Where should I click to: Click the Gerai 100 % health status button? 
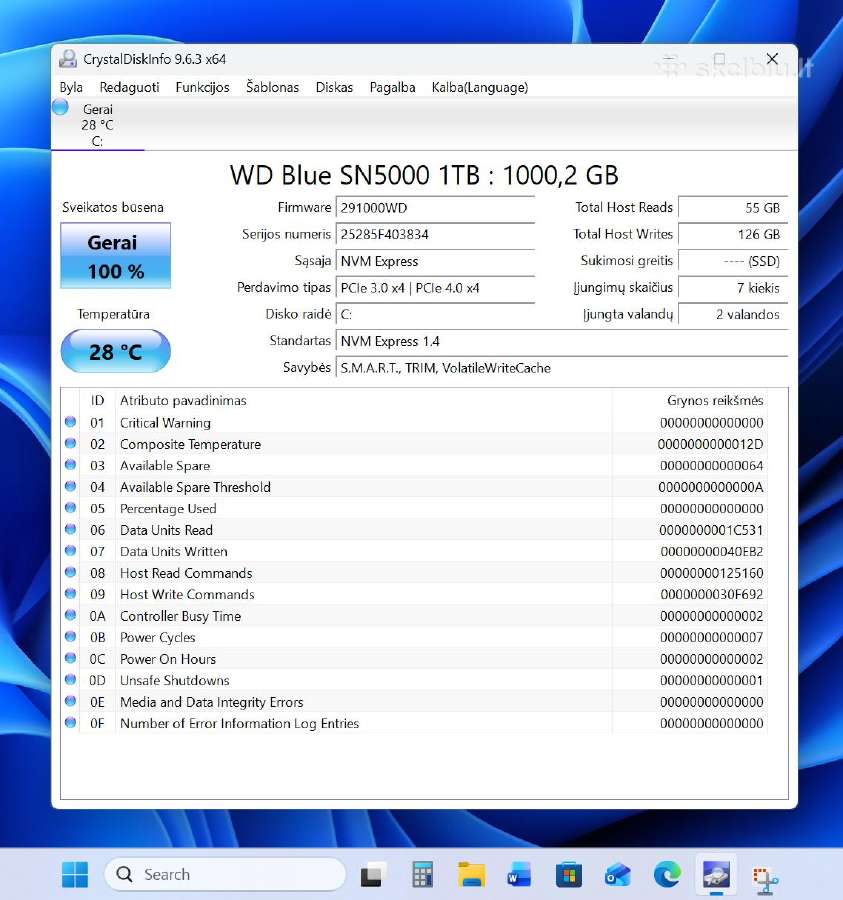tap(115, 256)
